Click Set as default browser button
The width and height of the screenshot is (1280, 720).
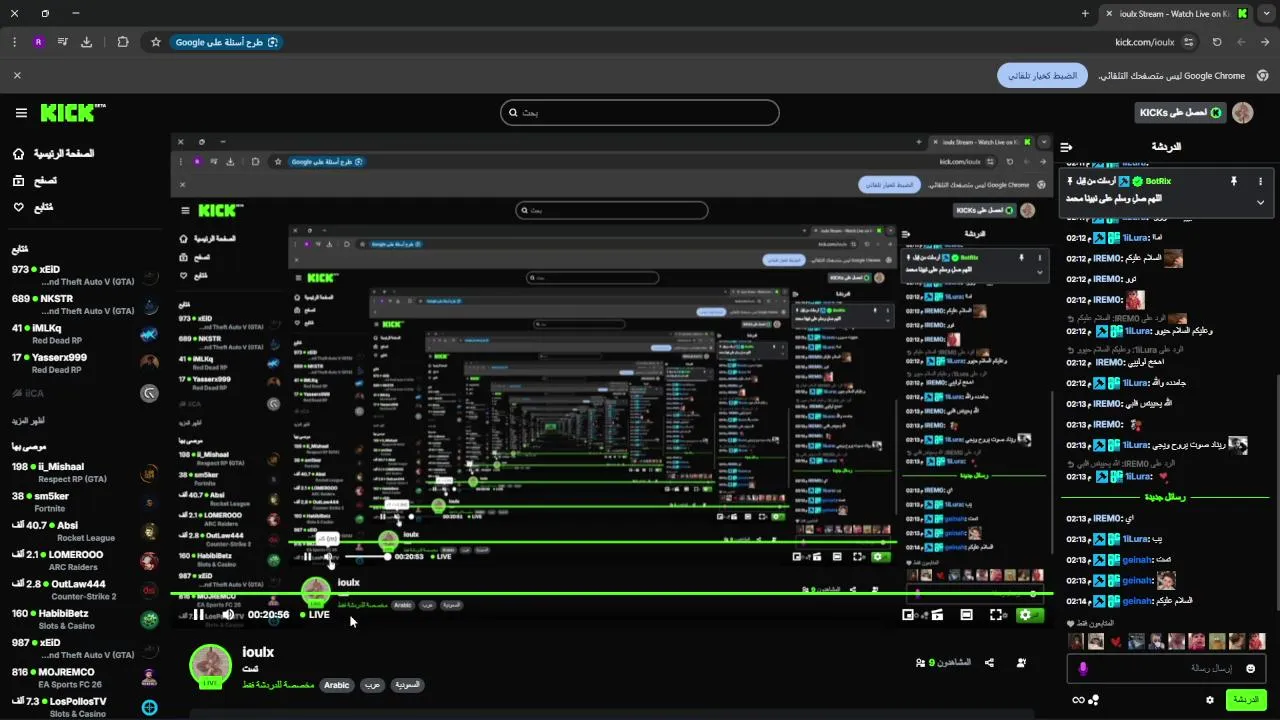pos(1042,75)
